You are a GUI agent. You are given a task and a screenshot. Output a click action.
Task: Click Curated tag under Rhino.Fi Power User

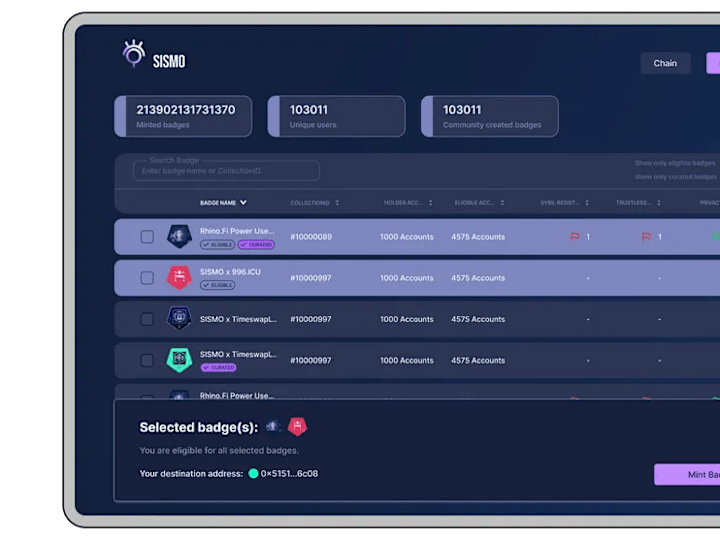tap(256, 245)
